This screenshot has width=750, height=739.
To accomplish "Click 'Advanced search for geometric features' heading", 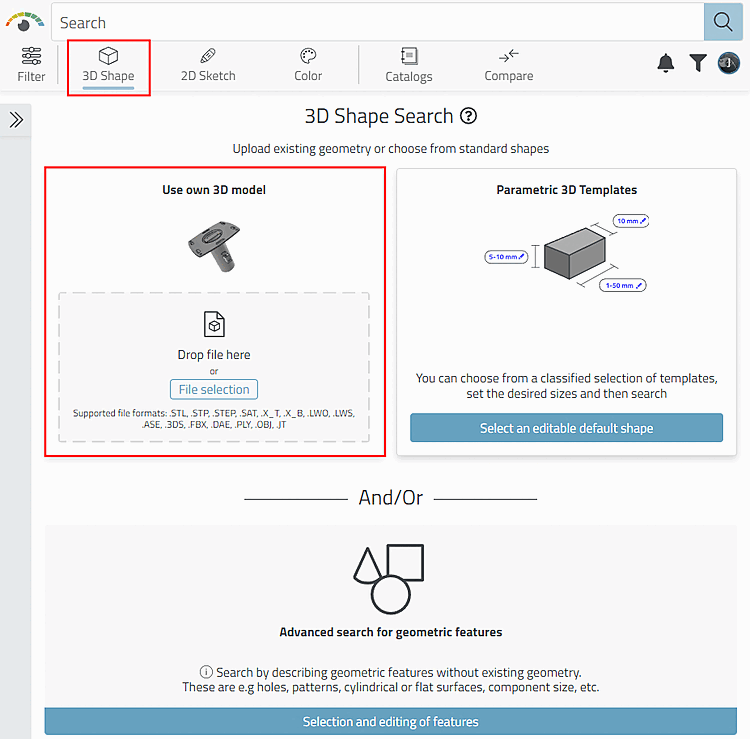I will 390,632.
